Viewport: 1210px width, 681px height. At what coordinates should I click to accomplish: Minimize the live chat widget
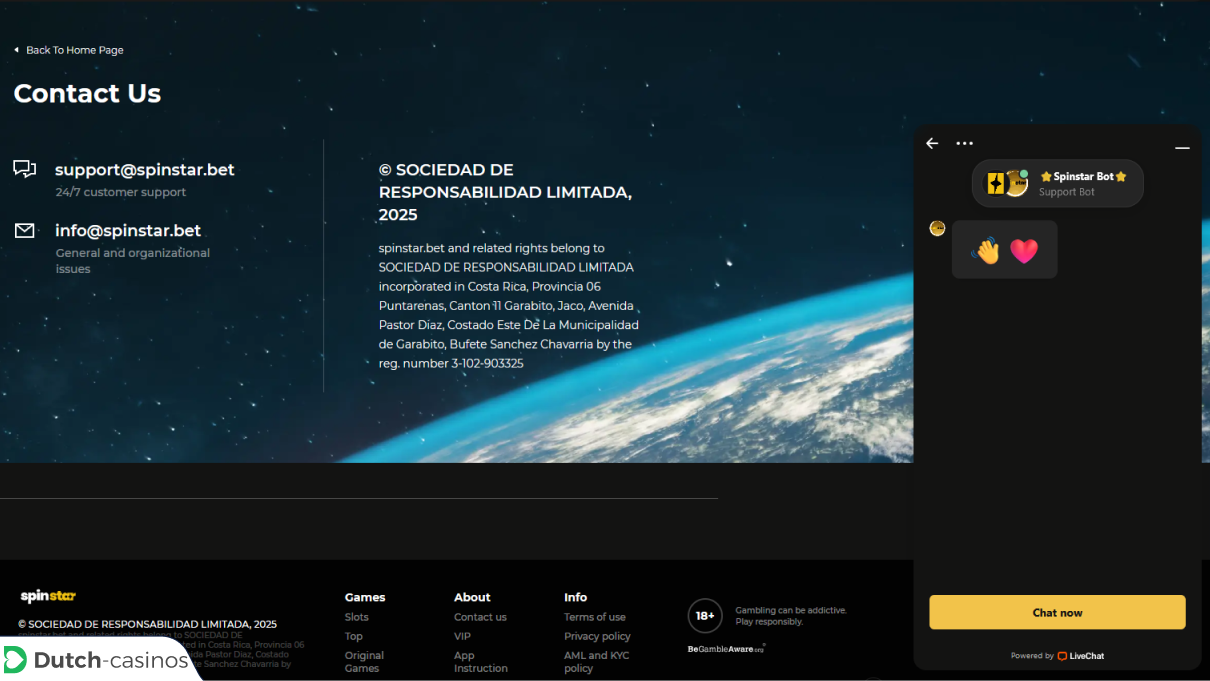(1182, 148)
